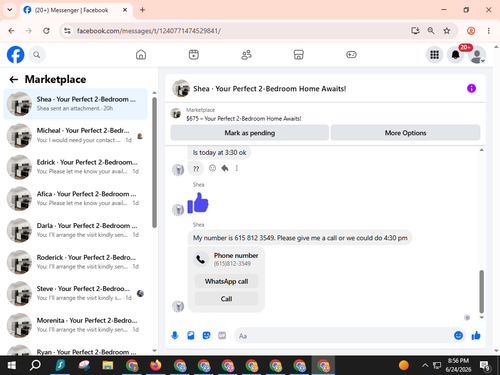Image resolution: width=500 pixels, height=375 pixels.
Task: Click WhatsApp call button
Action: coord(226,281)
